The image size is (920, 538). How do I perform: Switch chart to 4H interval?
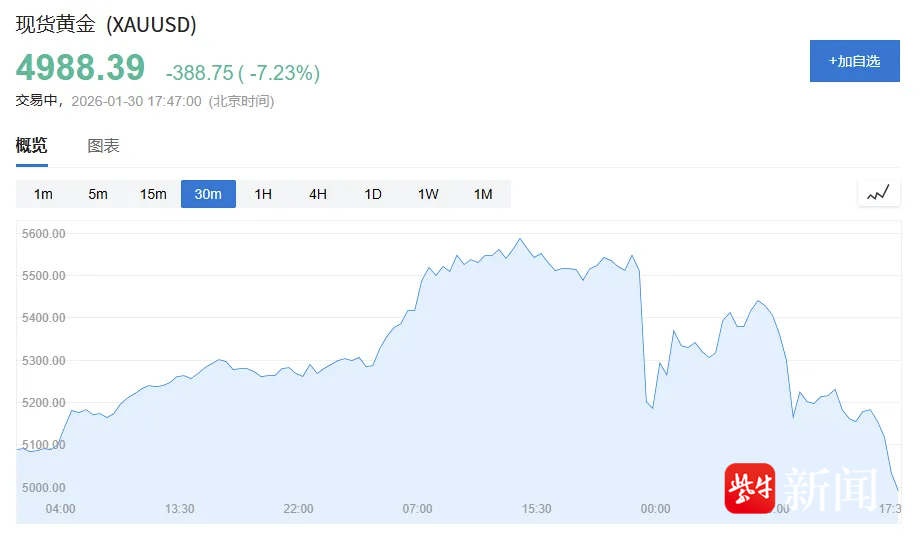(318, 194)
